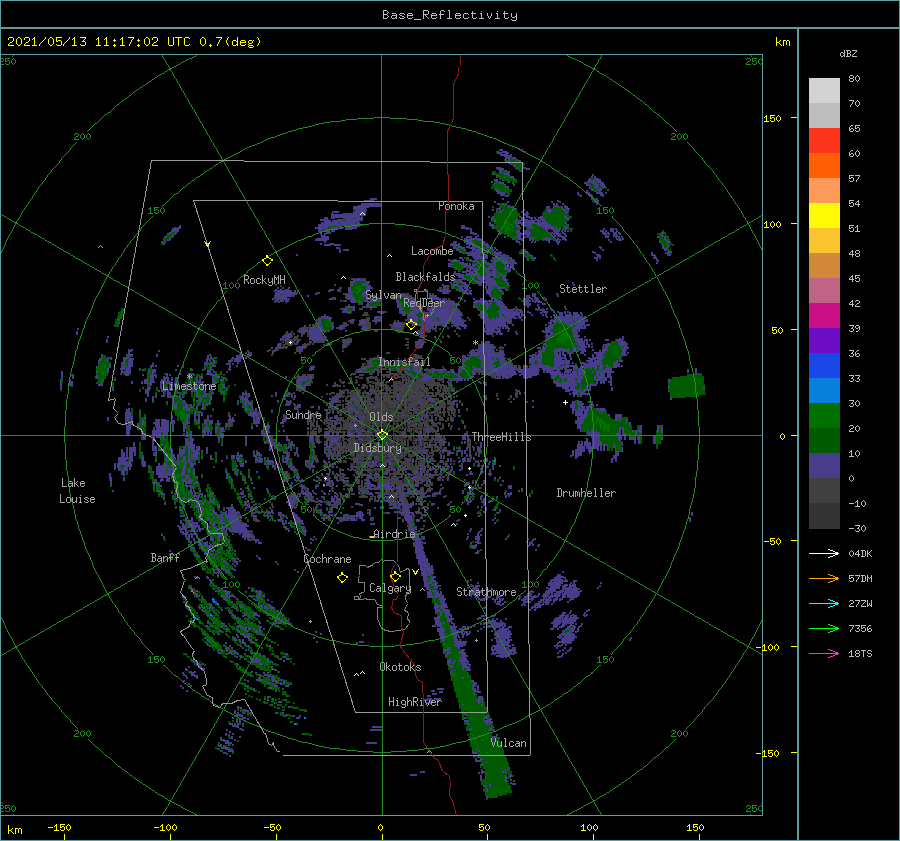The width and height of the screenshot is (900, 841).
Task: Click the 18TS legend label
Action: pos(860,653)
